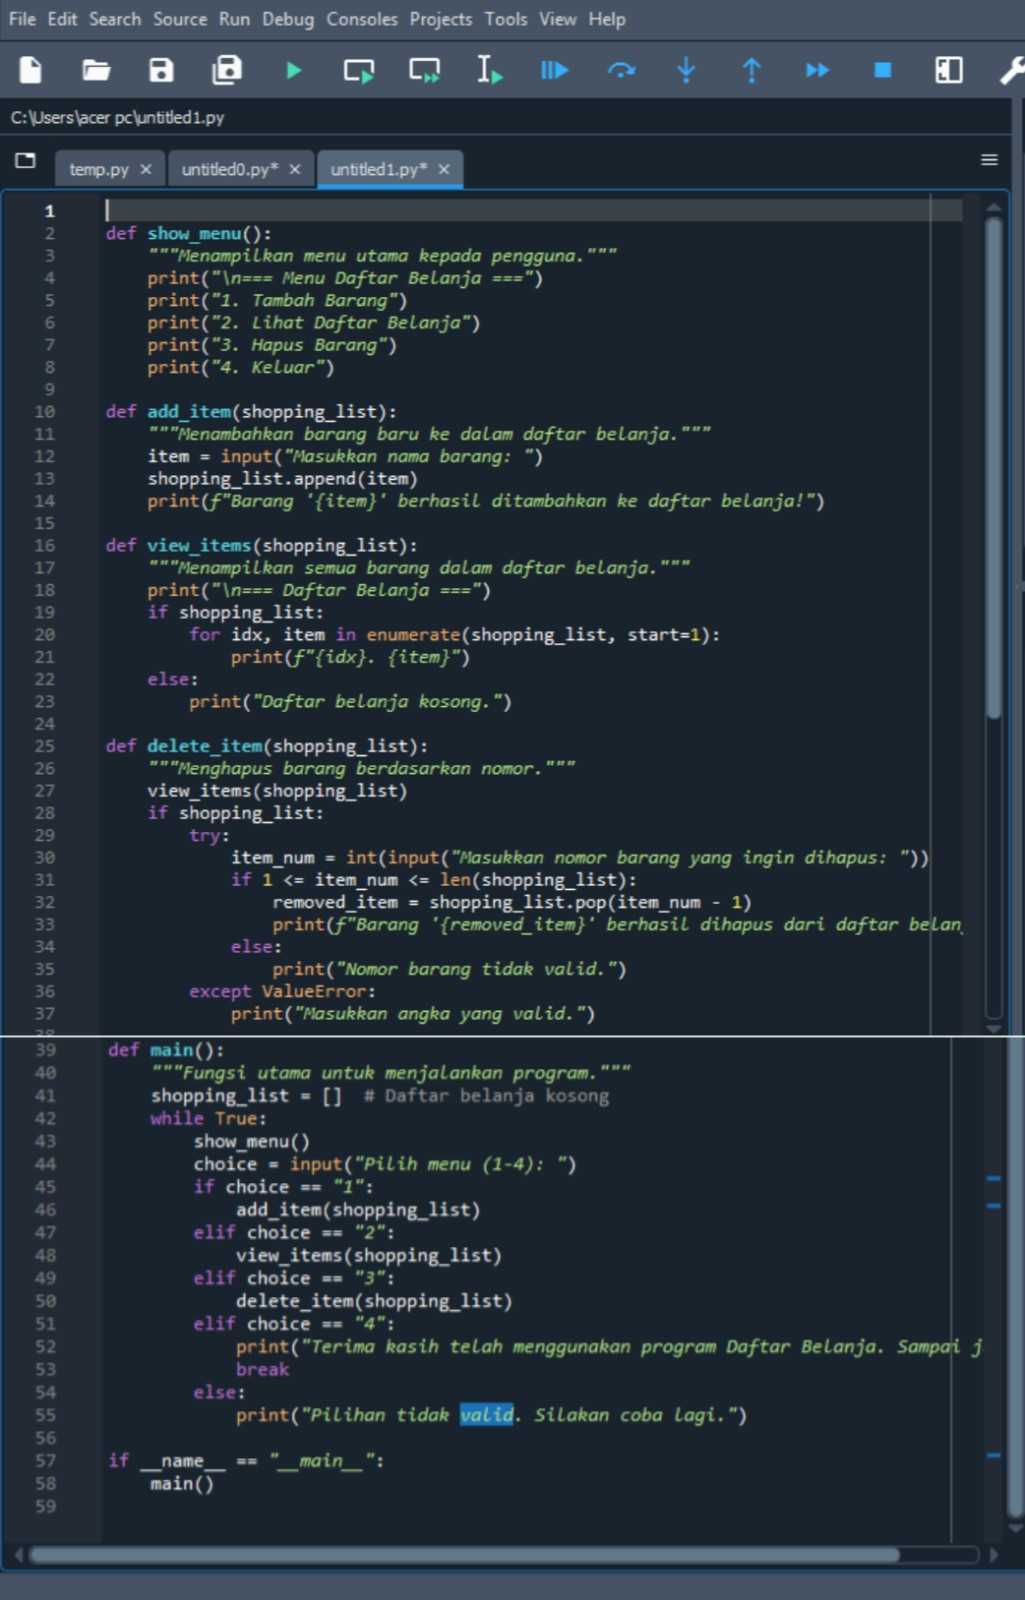1025x1600 pixels.
Task: Open the File menu
Action: (22, 19)
